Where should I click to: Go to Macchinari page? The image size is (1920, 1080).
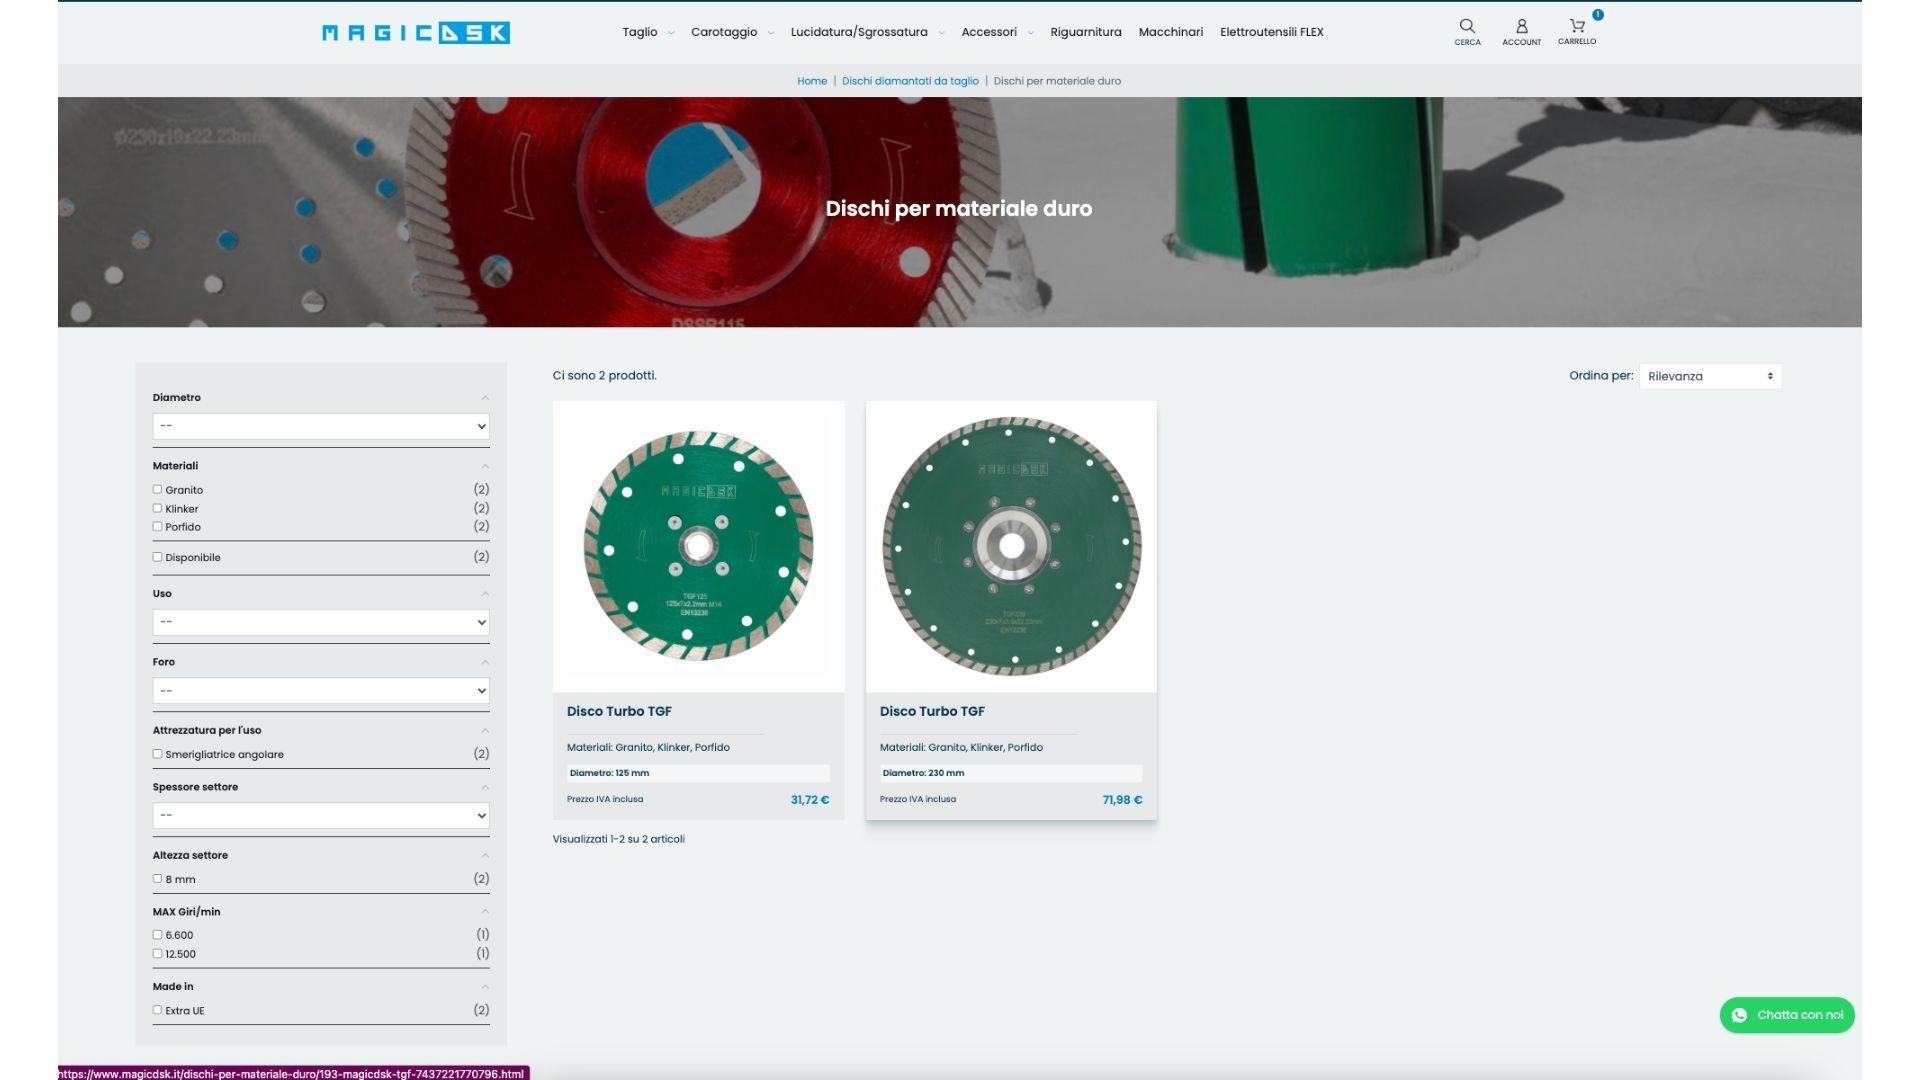pyautogui.click(x=1171, y=32)
